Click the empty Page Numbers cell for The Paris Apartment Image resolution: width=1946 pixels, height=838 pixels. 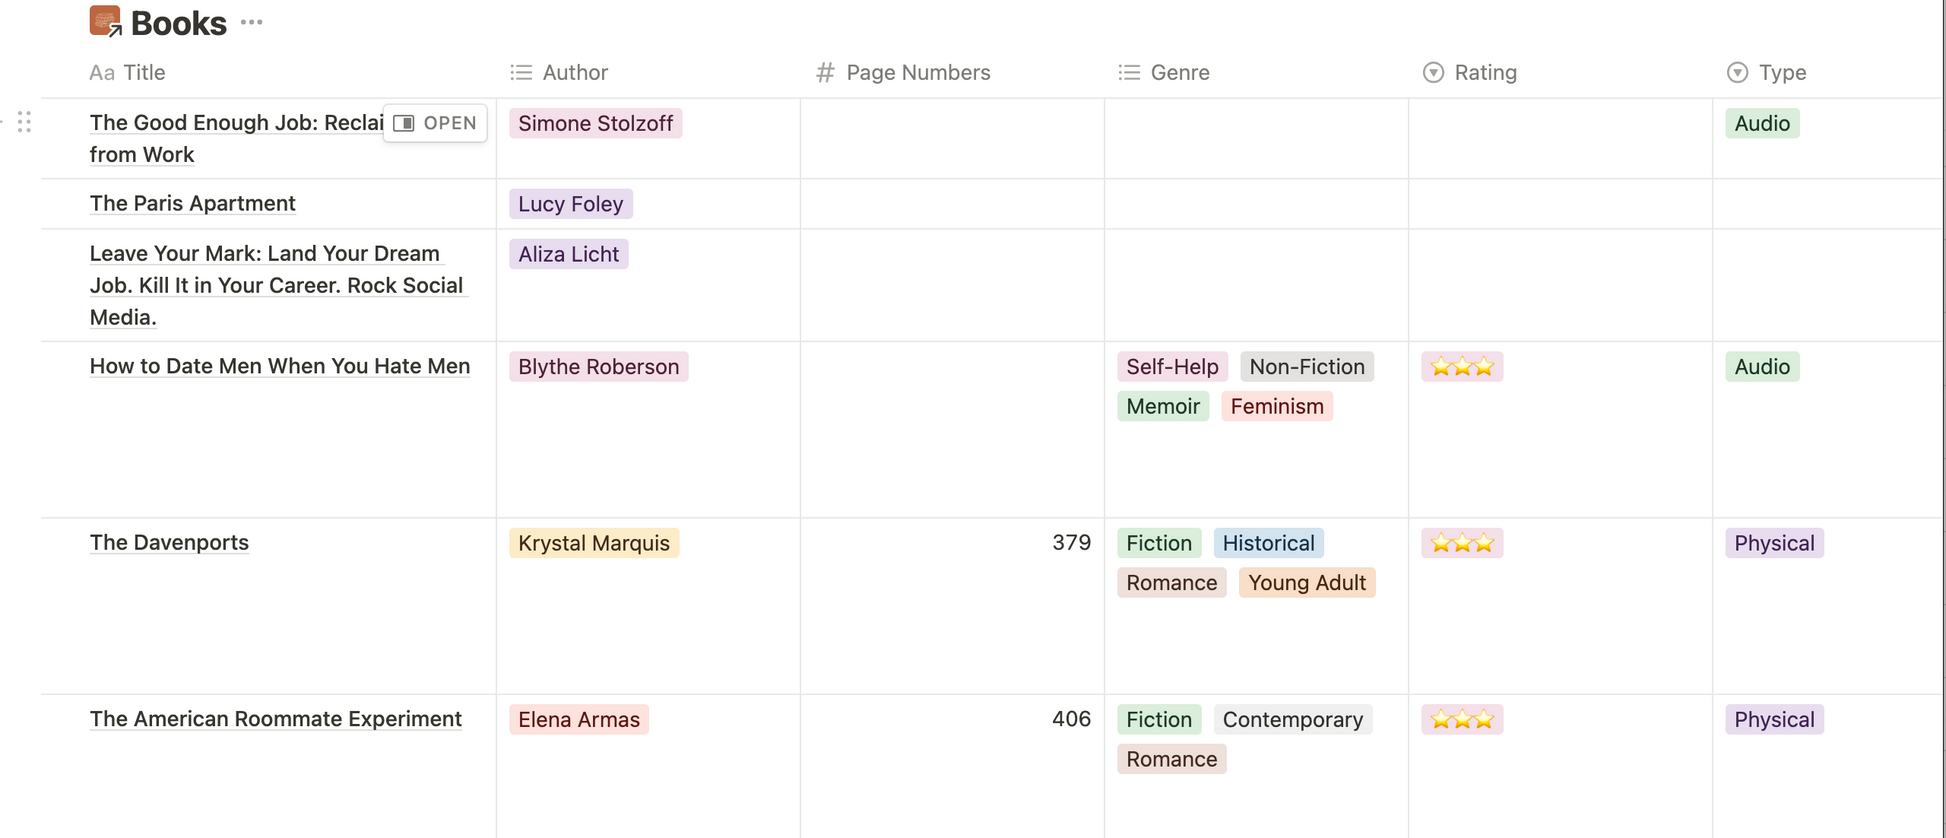[x=952, y=204]
